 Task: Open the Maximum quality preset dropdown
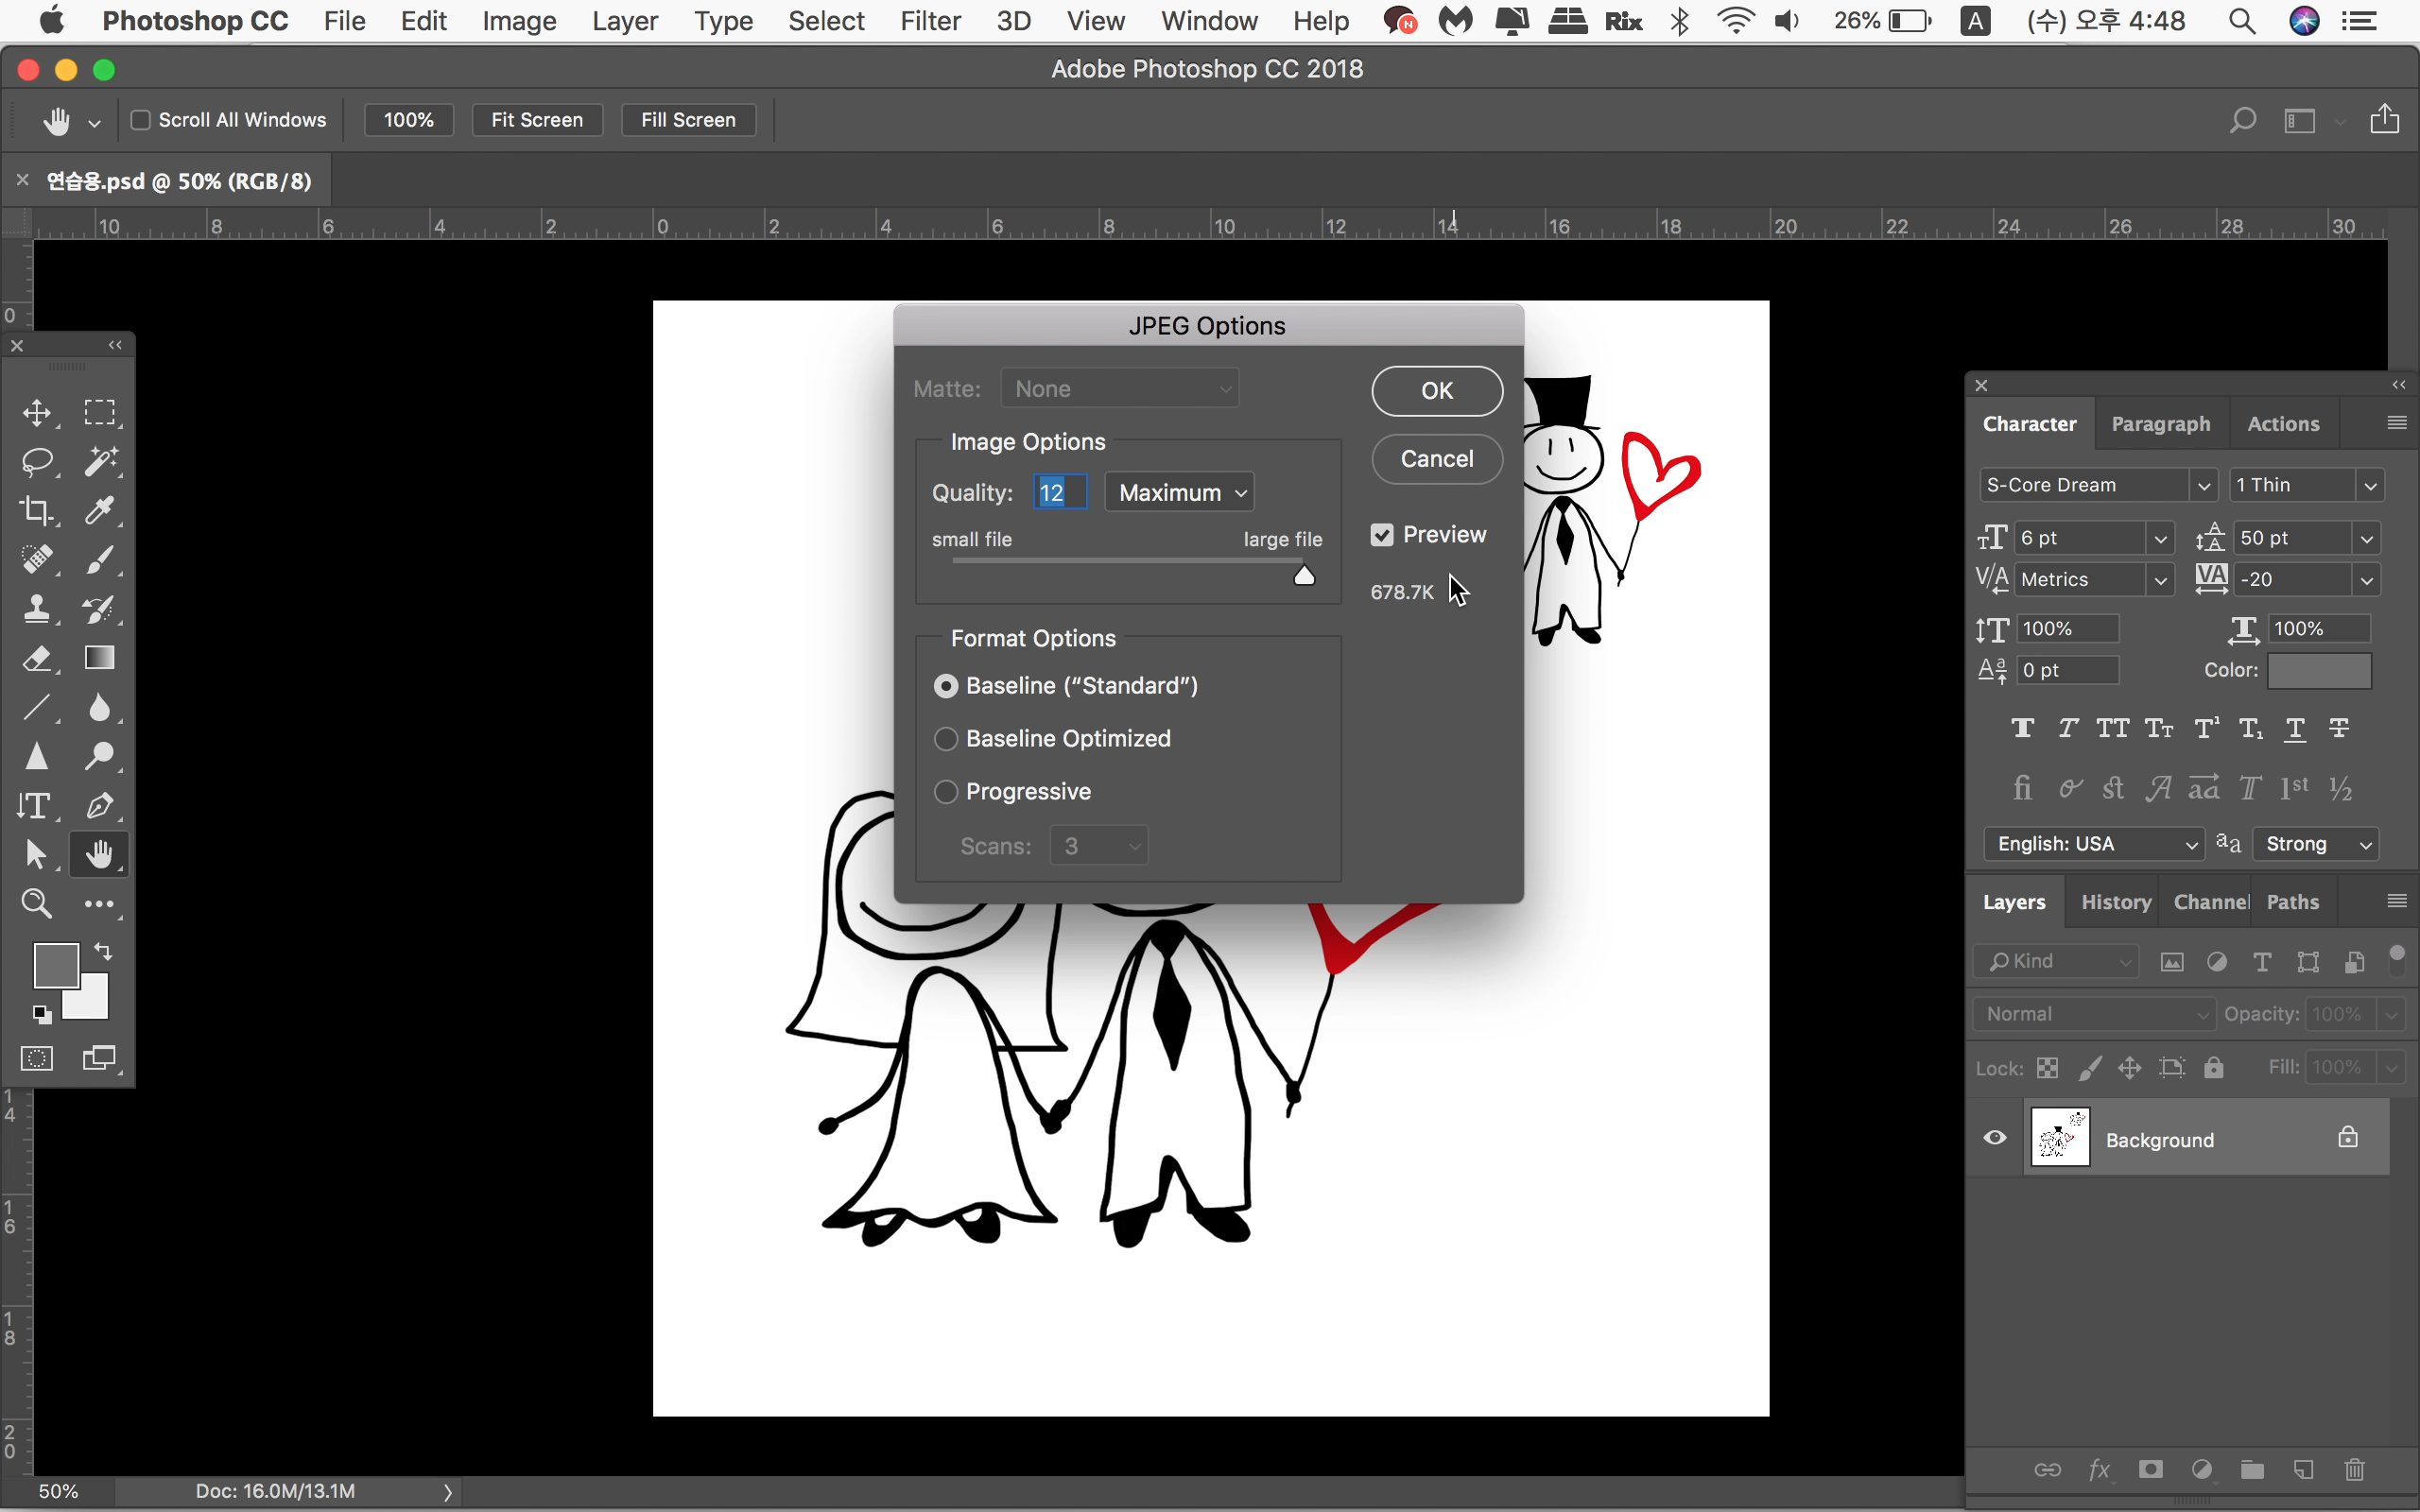(1180, 493)
